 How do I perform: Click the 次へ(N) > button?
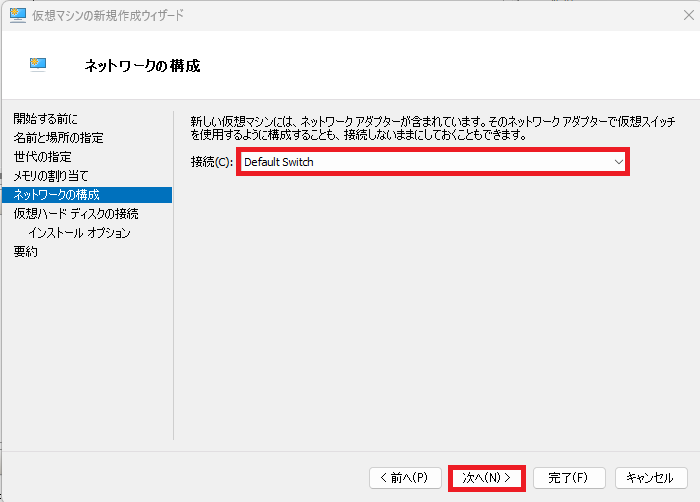click(487, 478)
